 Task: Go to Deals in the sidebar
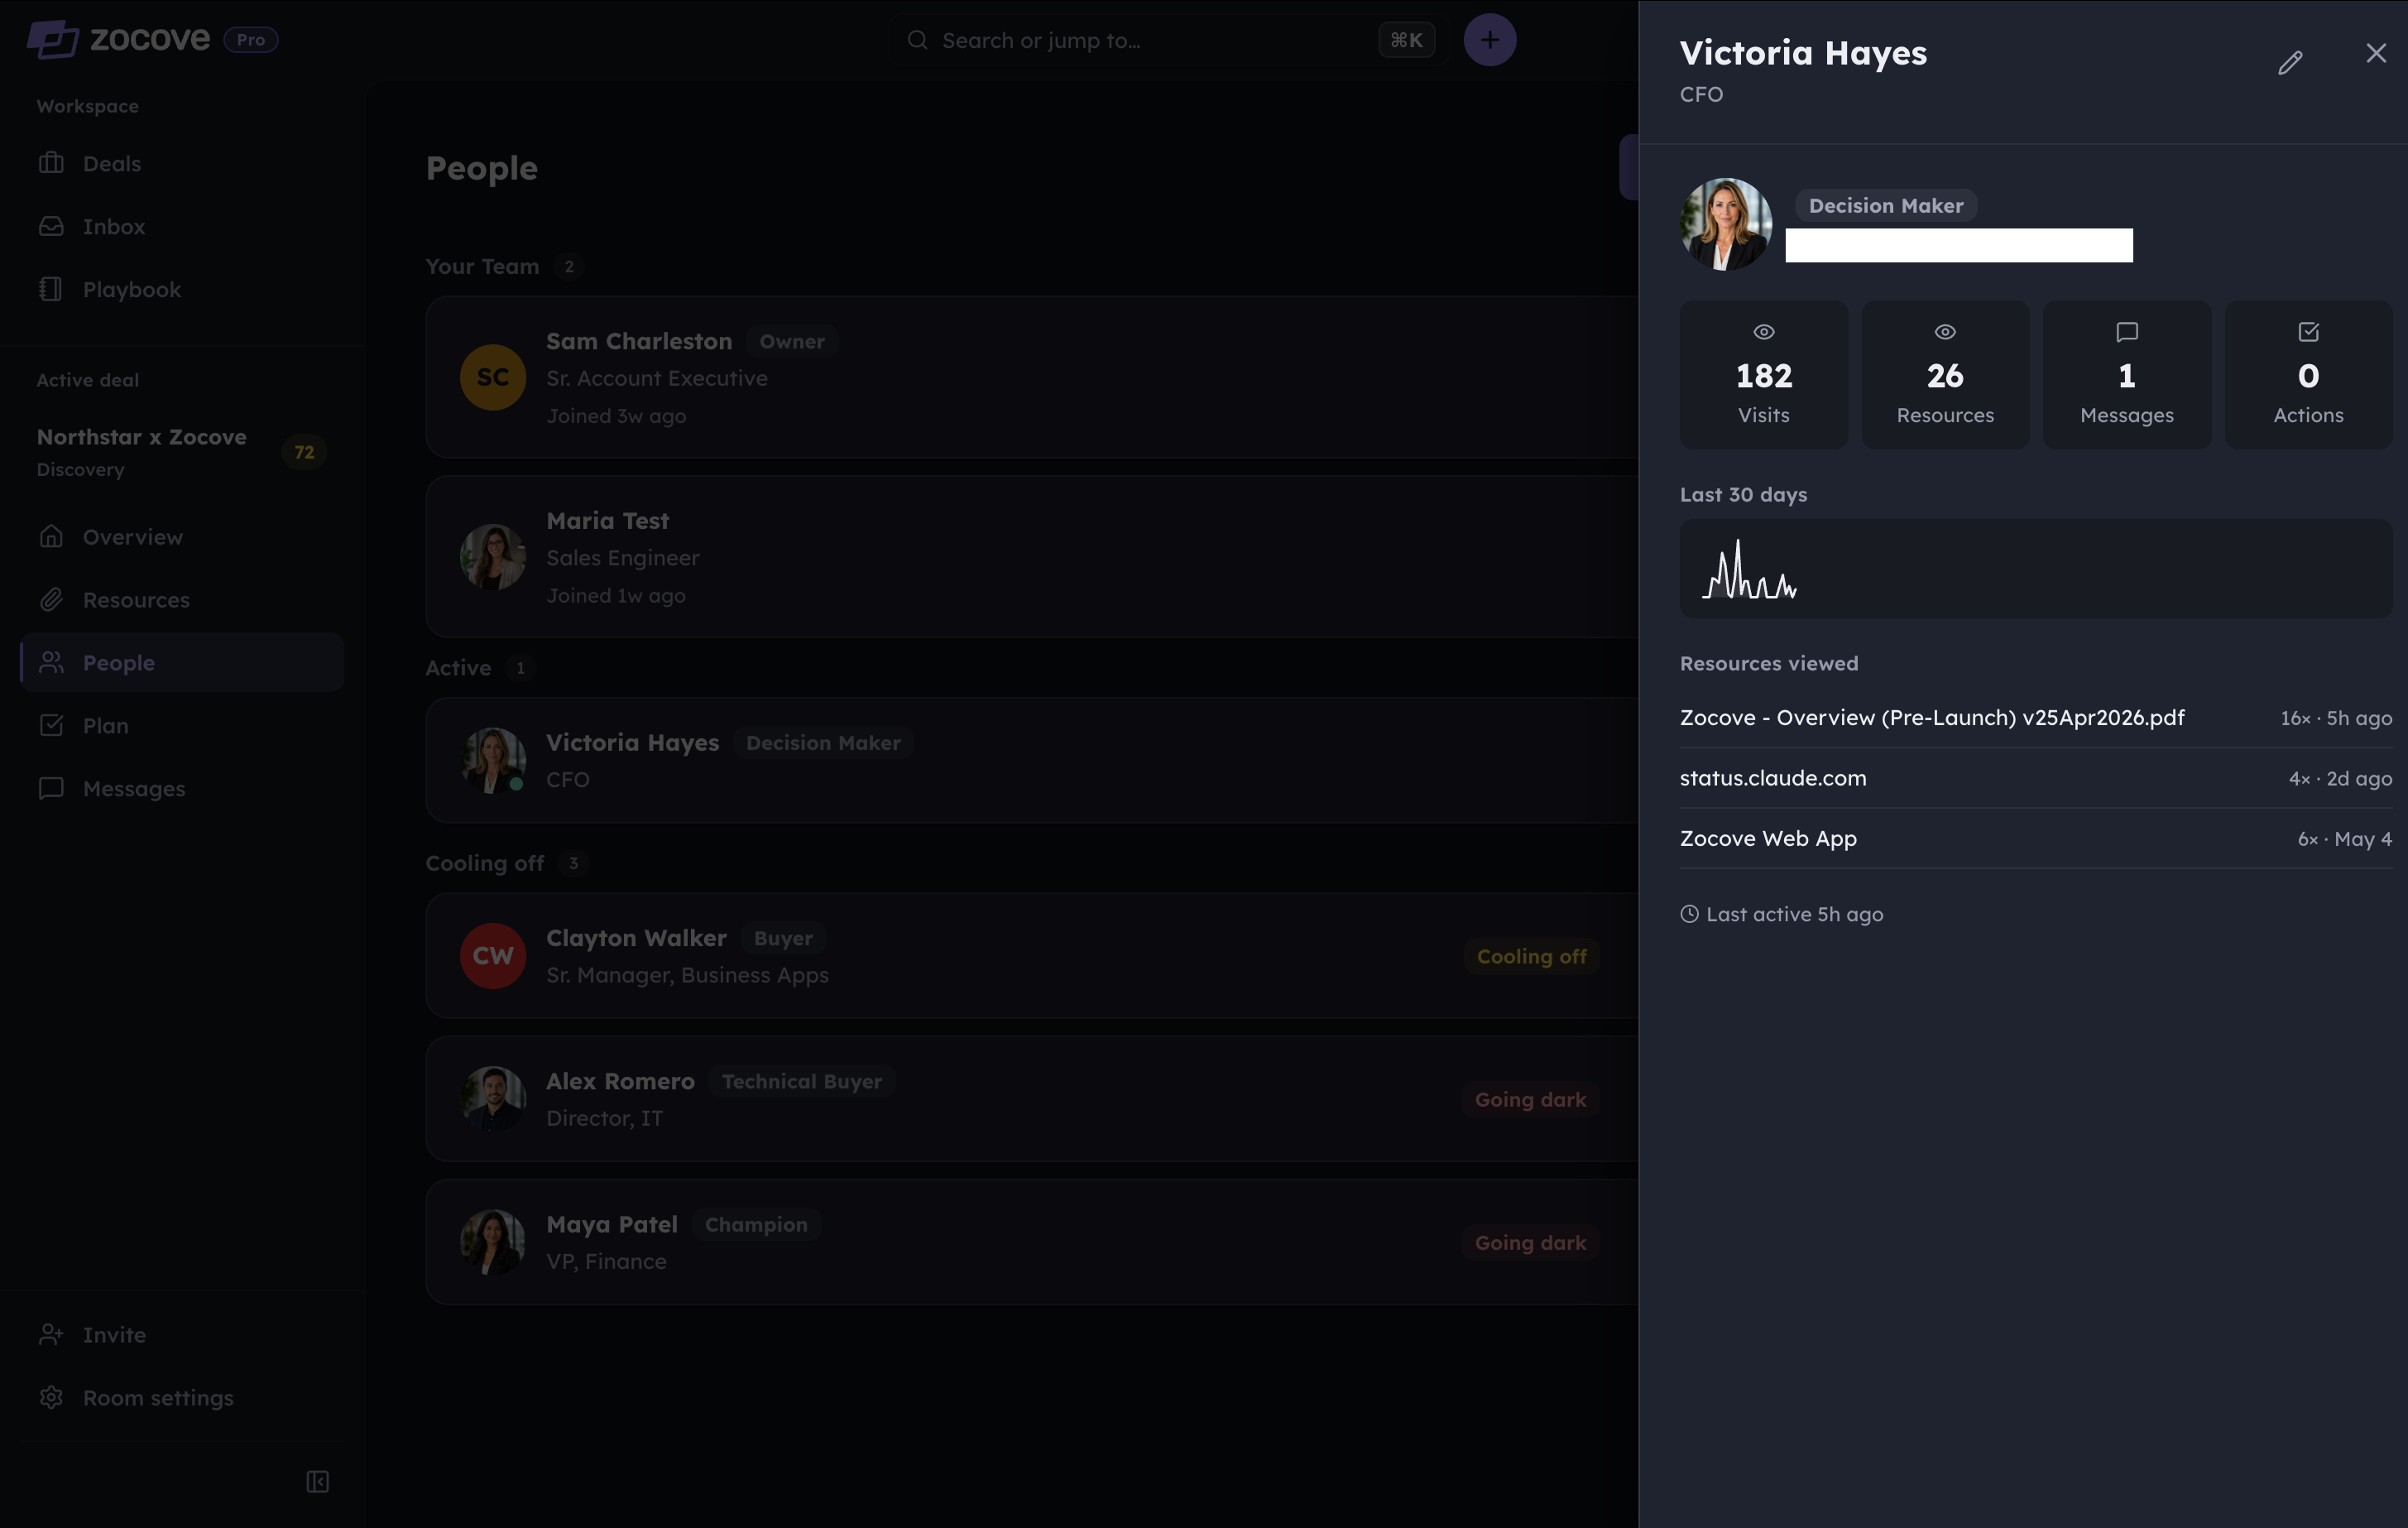point(182,163)
